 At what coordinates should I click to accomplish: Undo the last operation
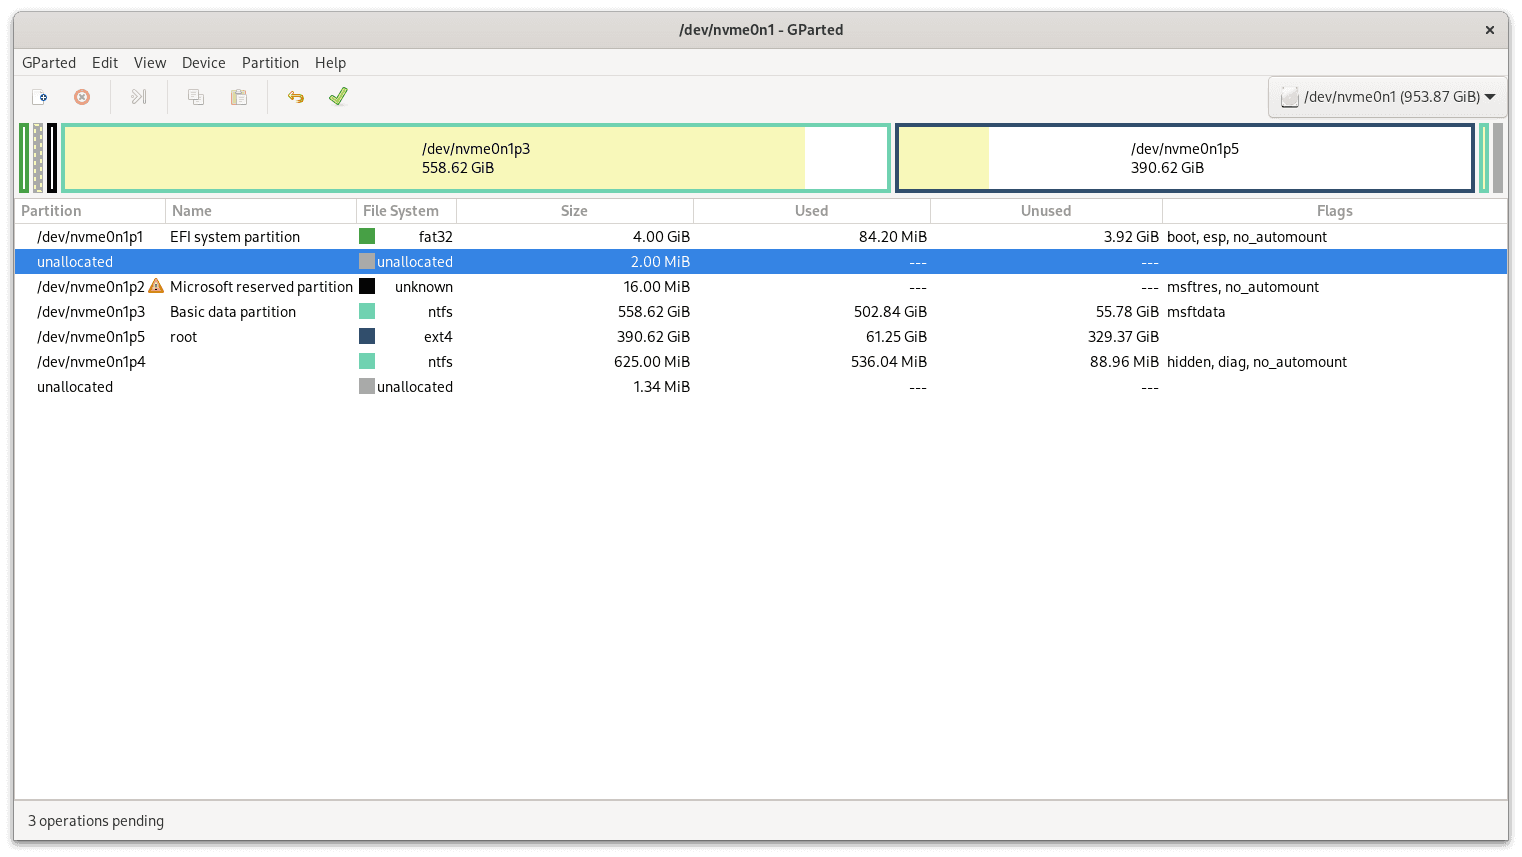coord(295,96)
